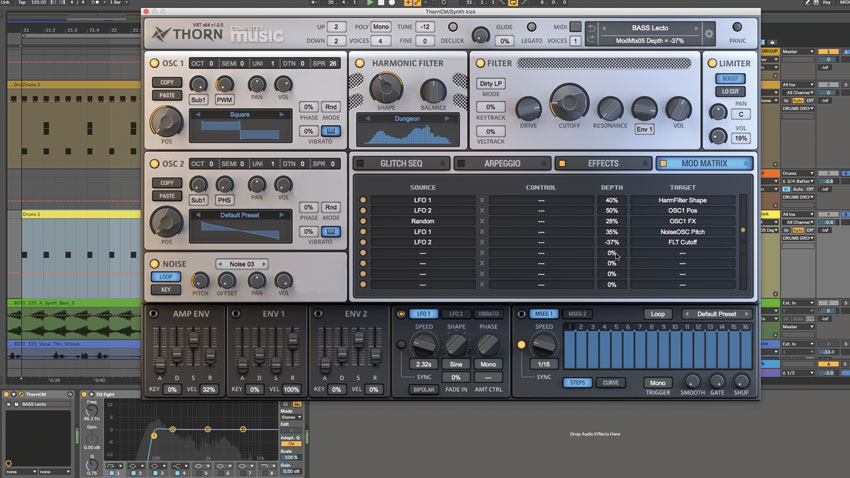The height and width of the screenshot is (478, 850).
Task: Click OSC 2 vibrato waveform icon
Action: [331, 231]
